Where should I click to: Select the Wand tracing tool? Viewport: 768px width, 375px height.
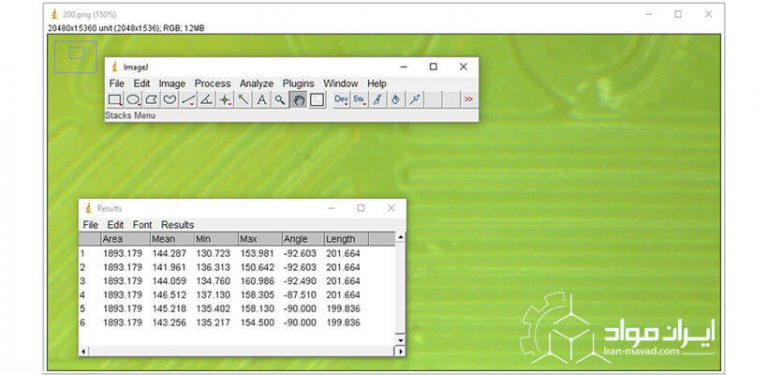tap(243, 100)
